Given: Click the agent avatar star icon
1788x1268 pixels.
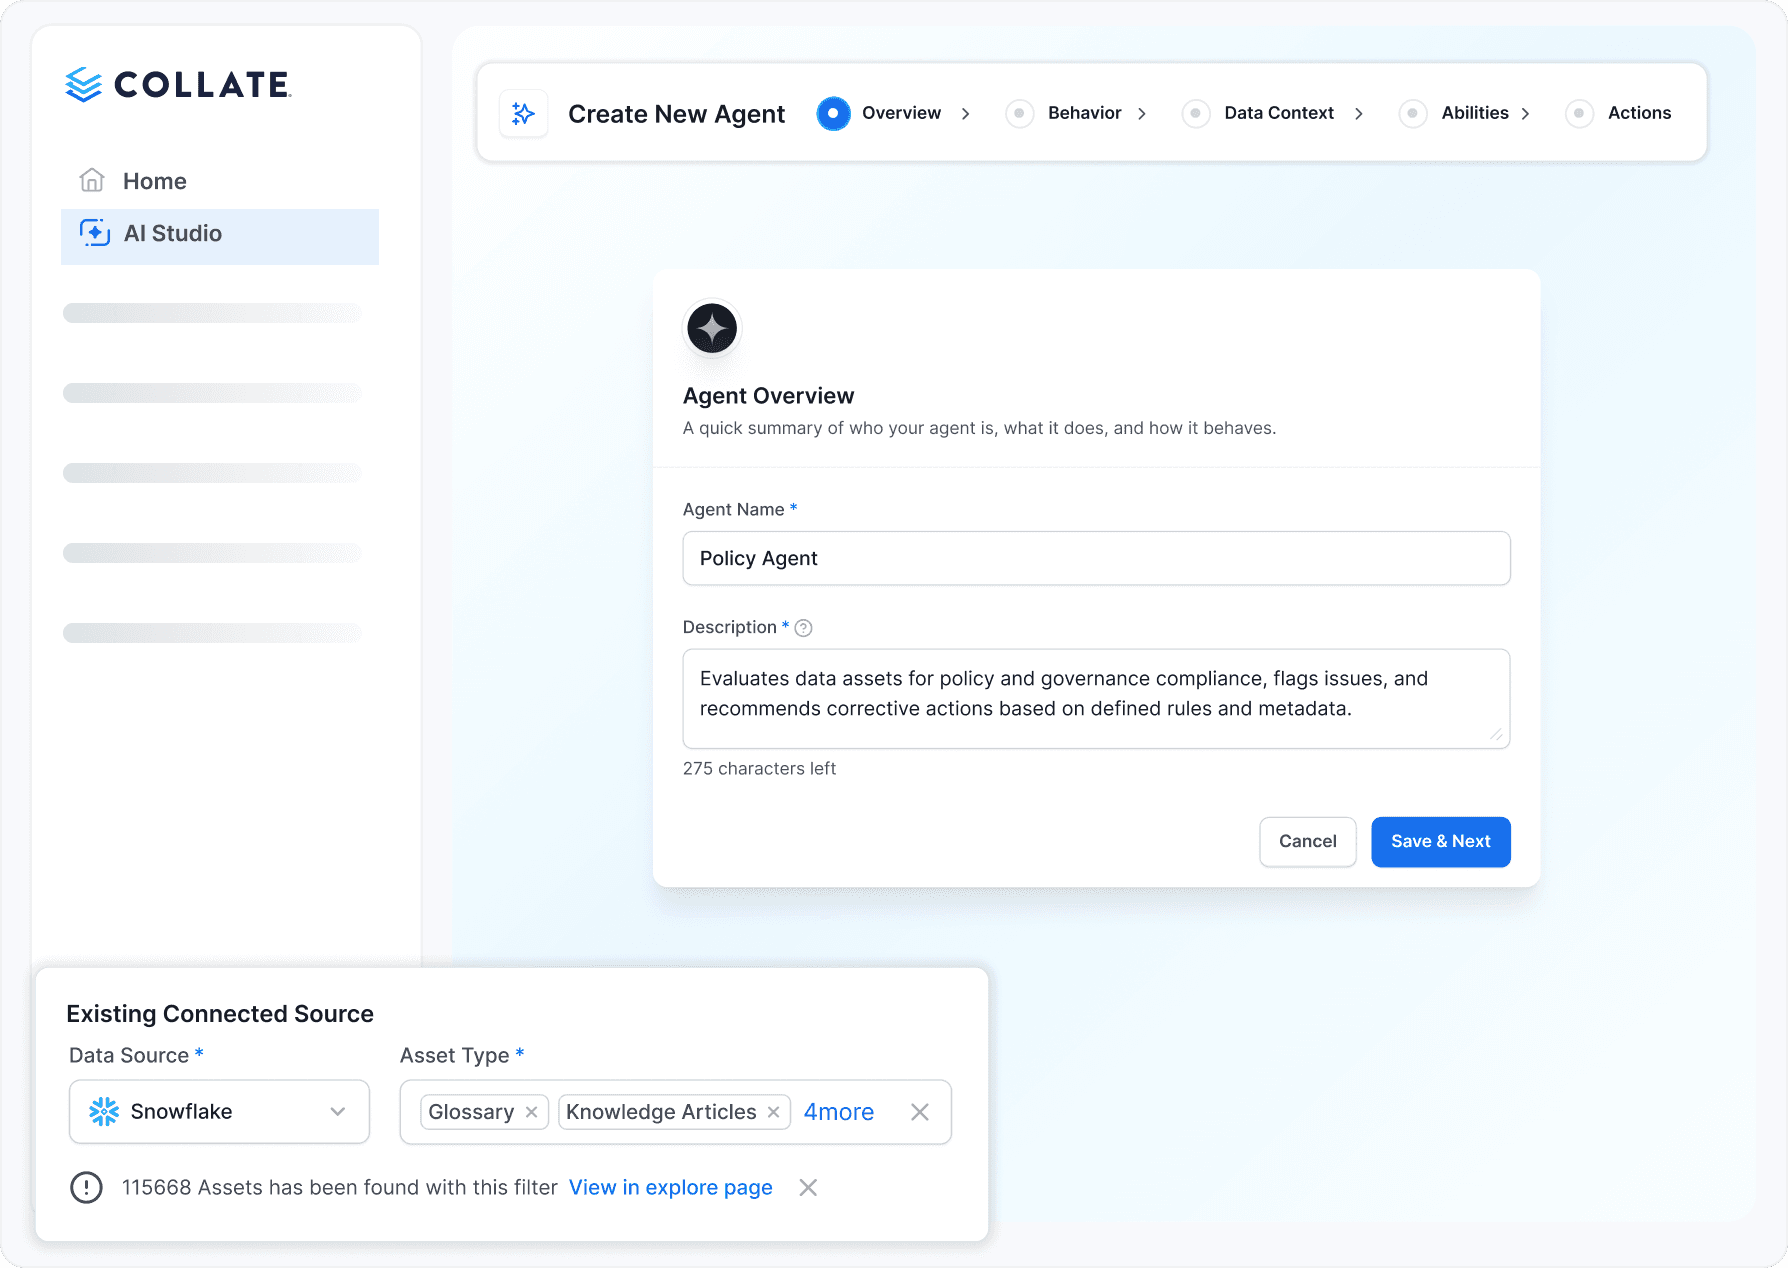Looking at the screenshot, I should coord(712,328).
